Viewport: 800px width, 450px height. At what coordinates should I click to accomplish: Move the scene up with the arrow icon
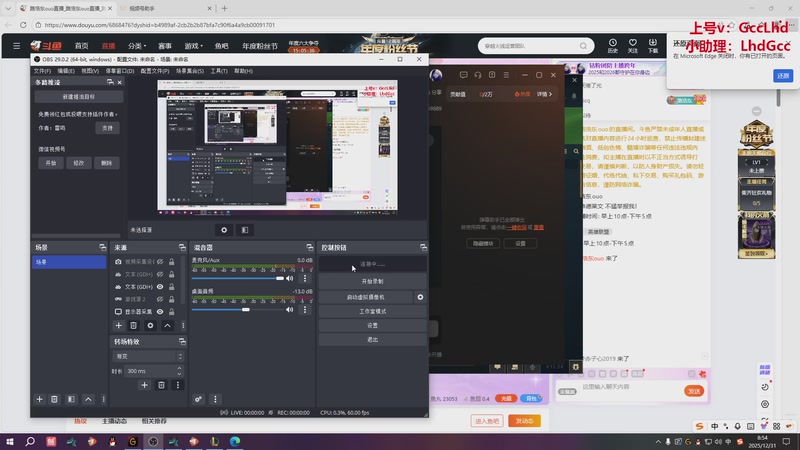click(88, 399)
